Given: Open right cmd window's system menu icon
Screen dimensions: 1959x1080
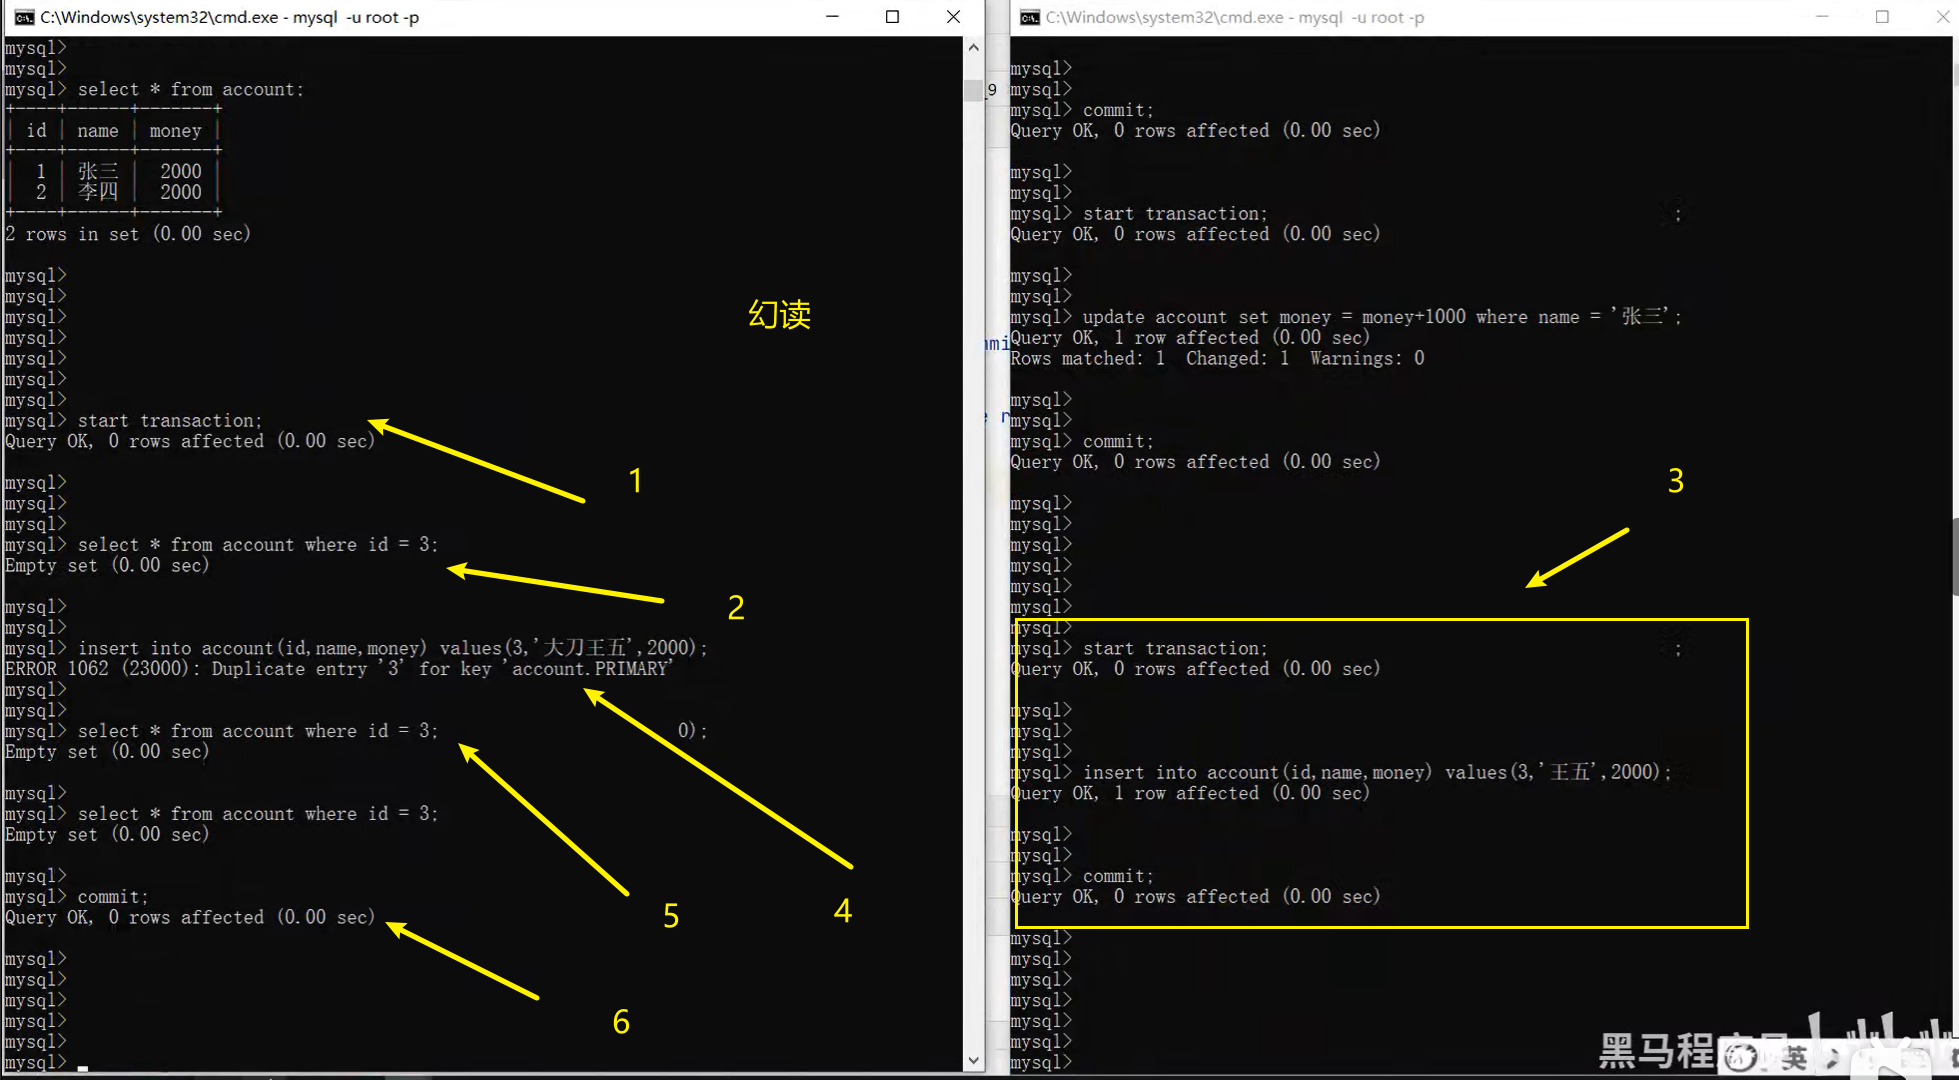Looking at the screenshot, I should [x=1029, y=17].
